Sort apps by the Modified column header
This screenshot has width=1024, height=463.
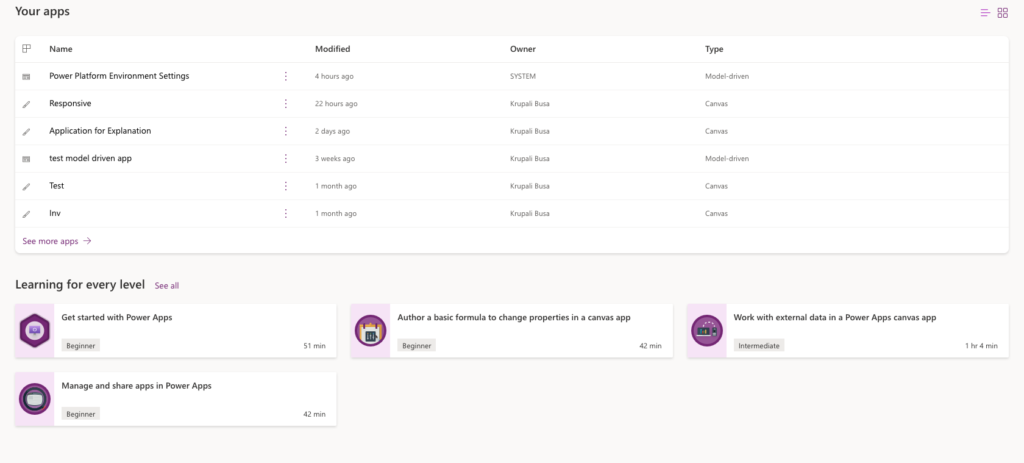point(332,49)
